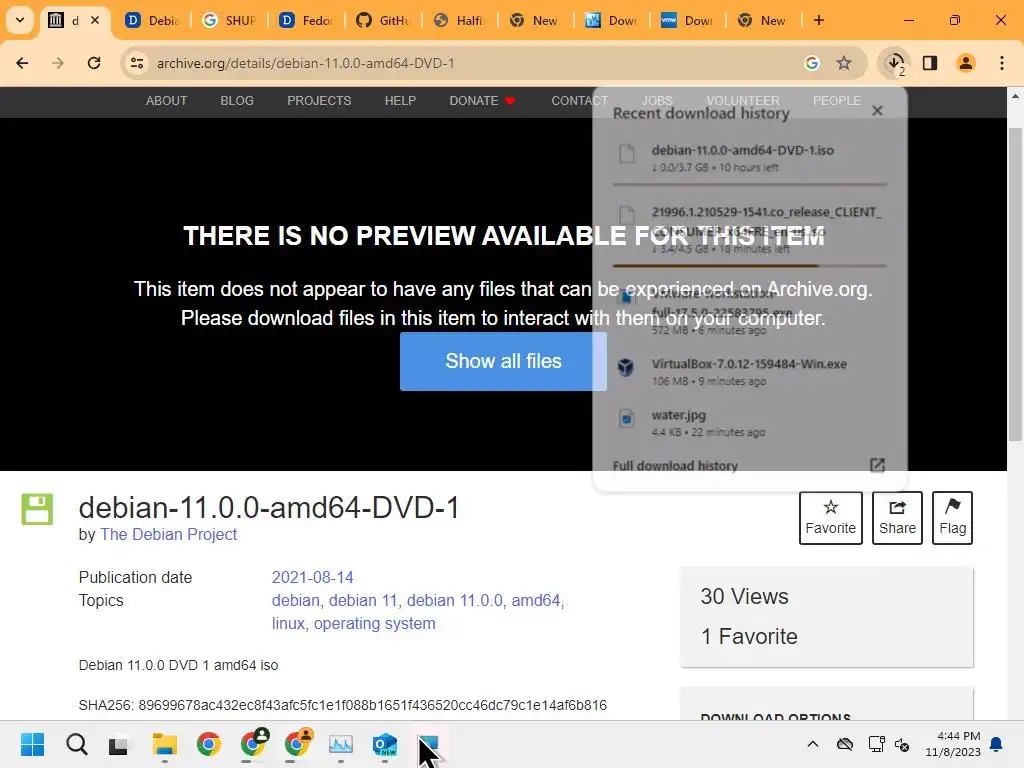Click the water.jpg file icon
Viewport: 1024px width, 768px height.
(626, 418)
